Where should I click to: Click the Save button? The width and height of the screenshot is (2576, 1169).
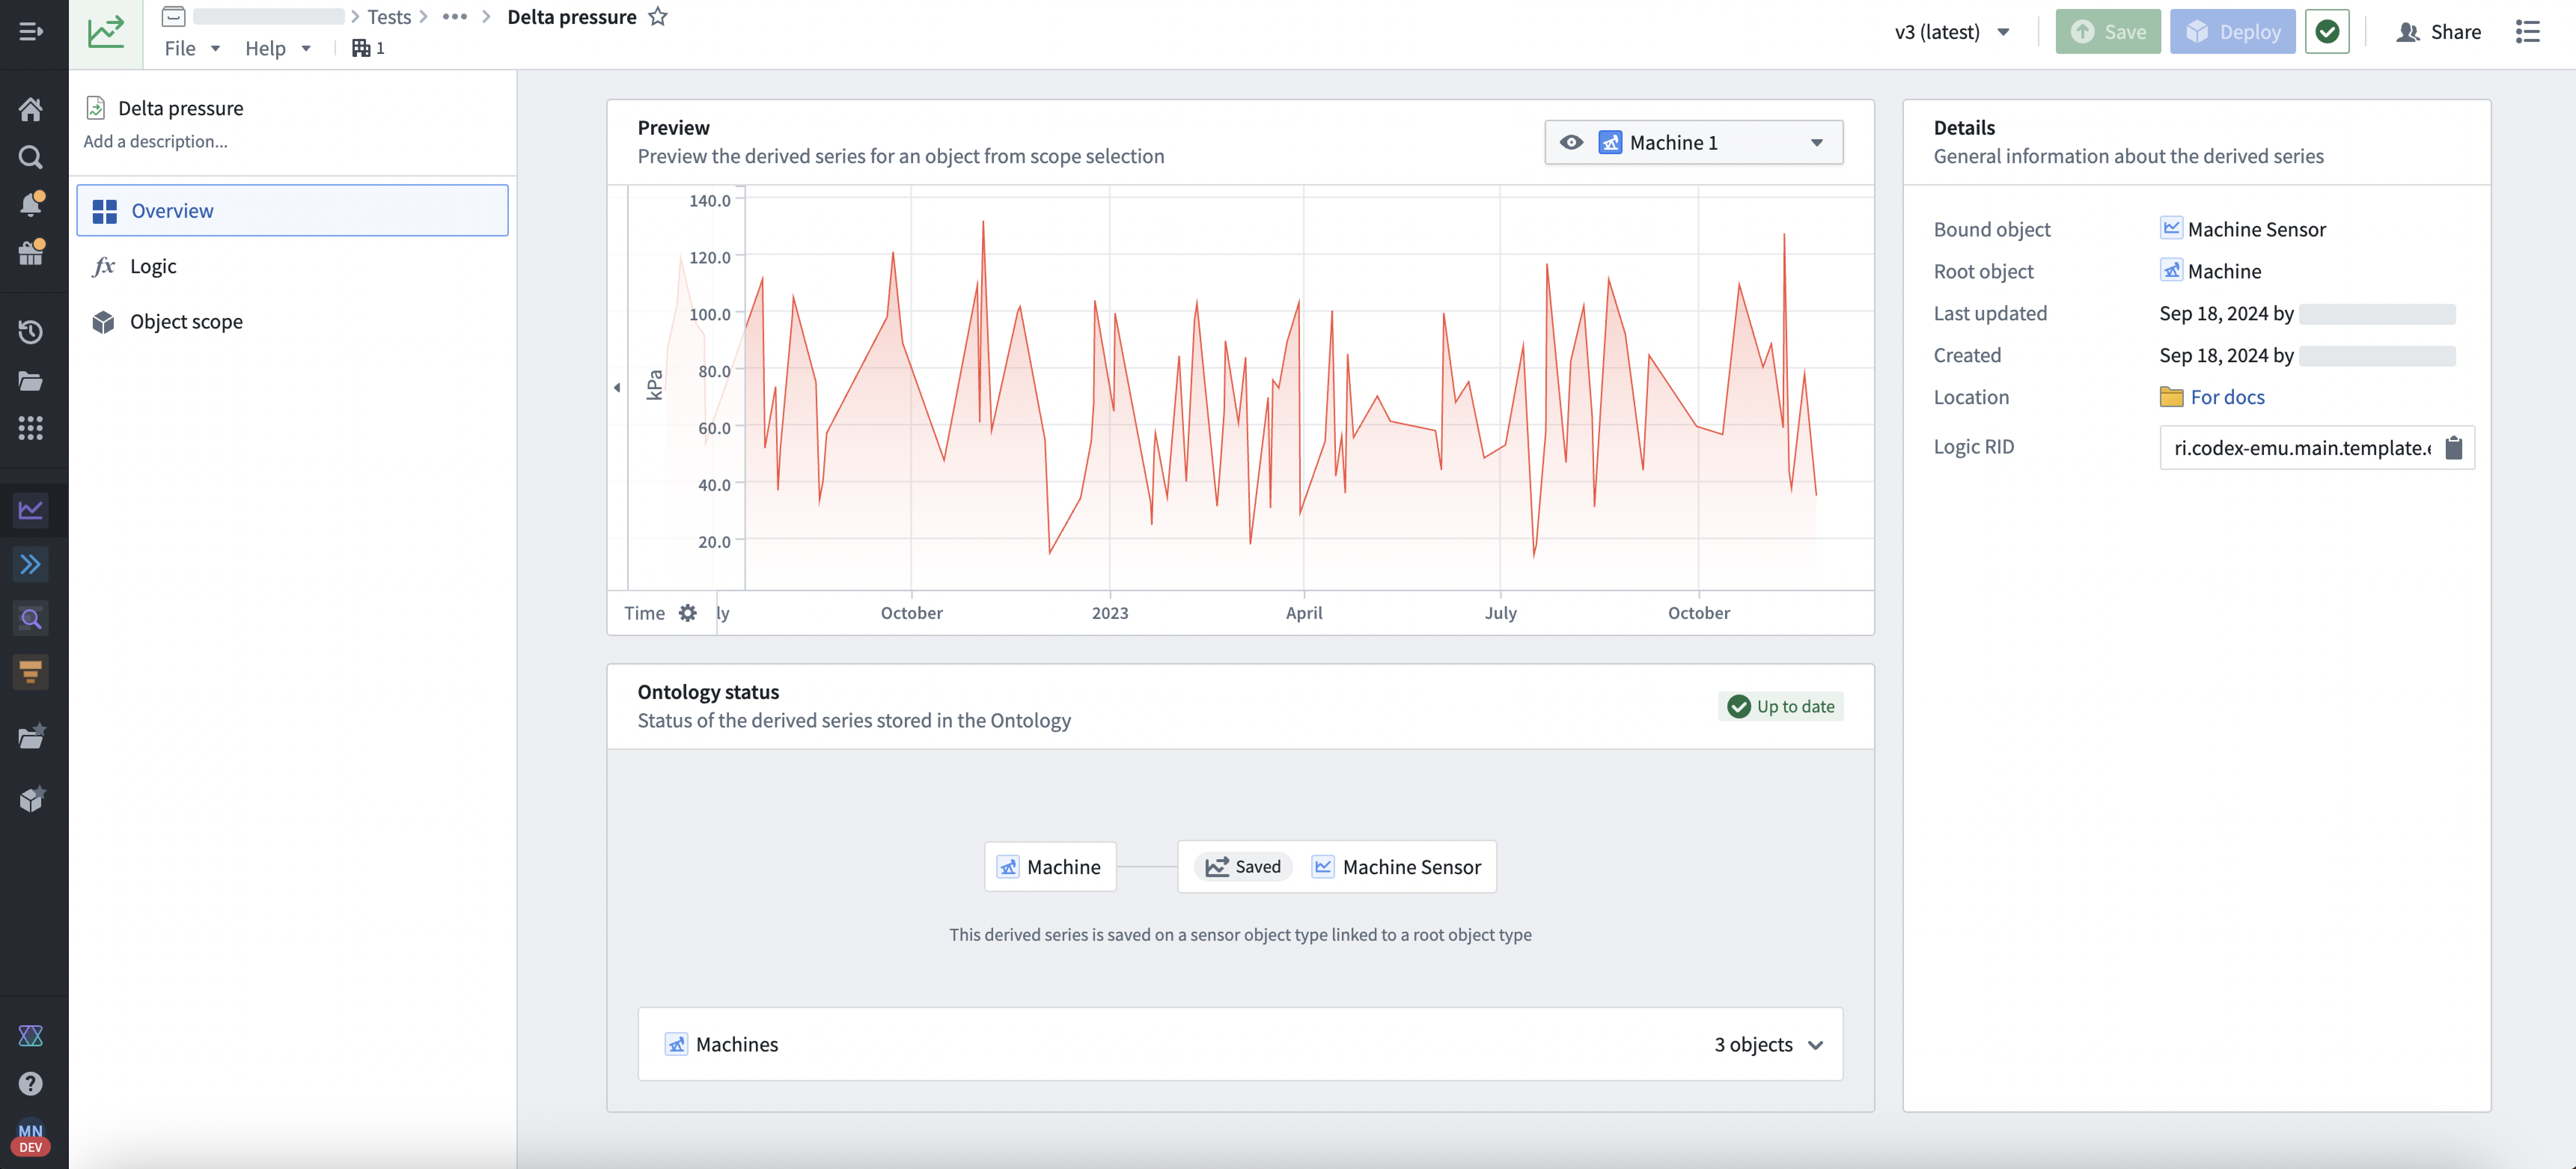point(2108,32)
